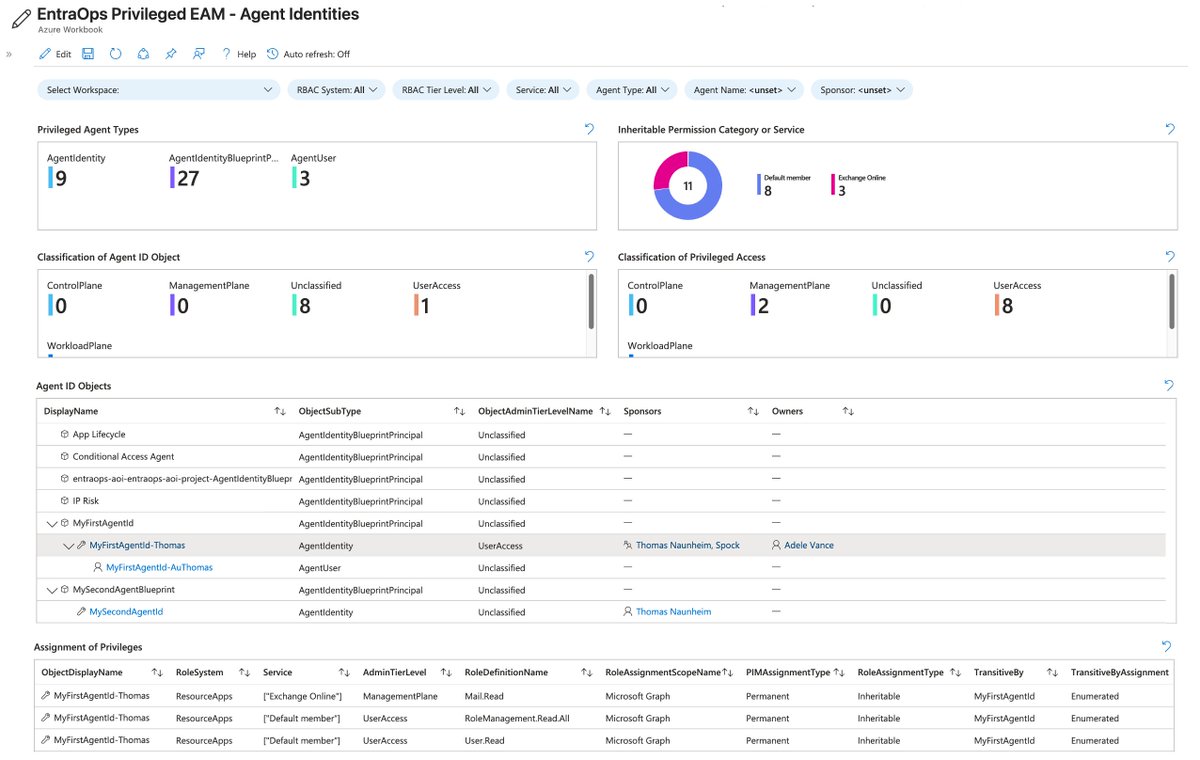
Task: Click the Default member legend color swatch
Action: pos(759,185)
